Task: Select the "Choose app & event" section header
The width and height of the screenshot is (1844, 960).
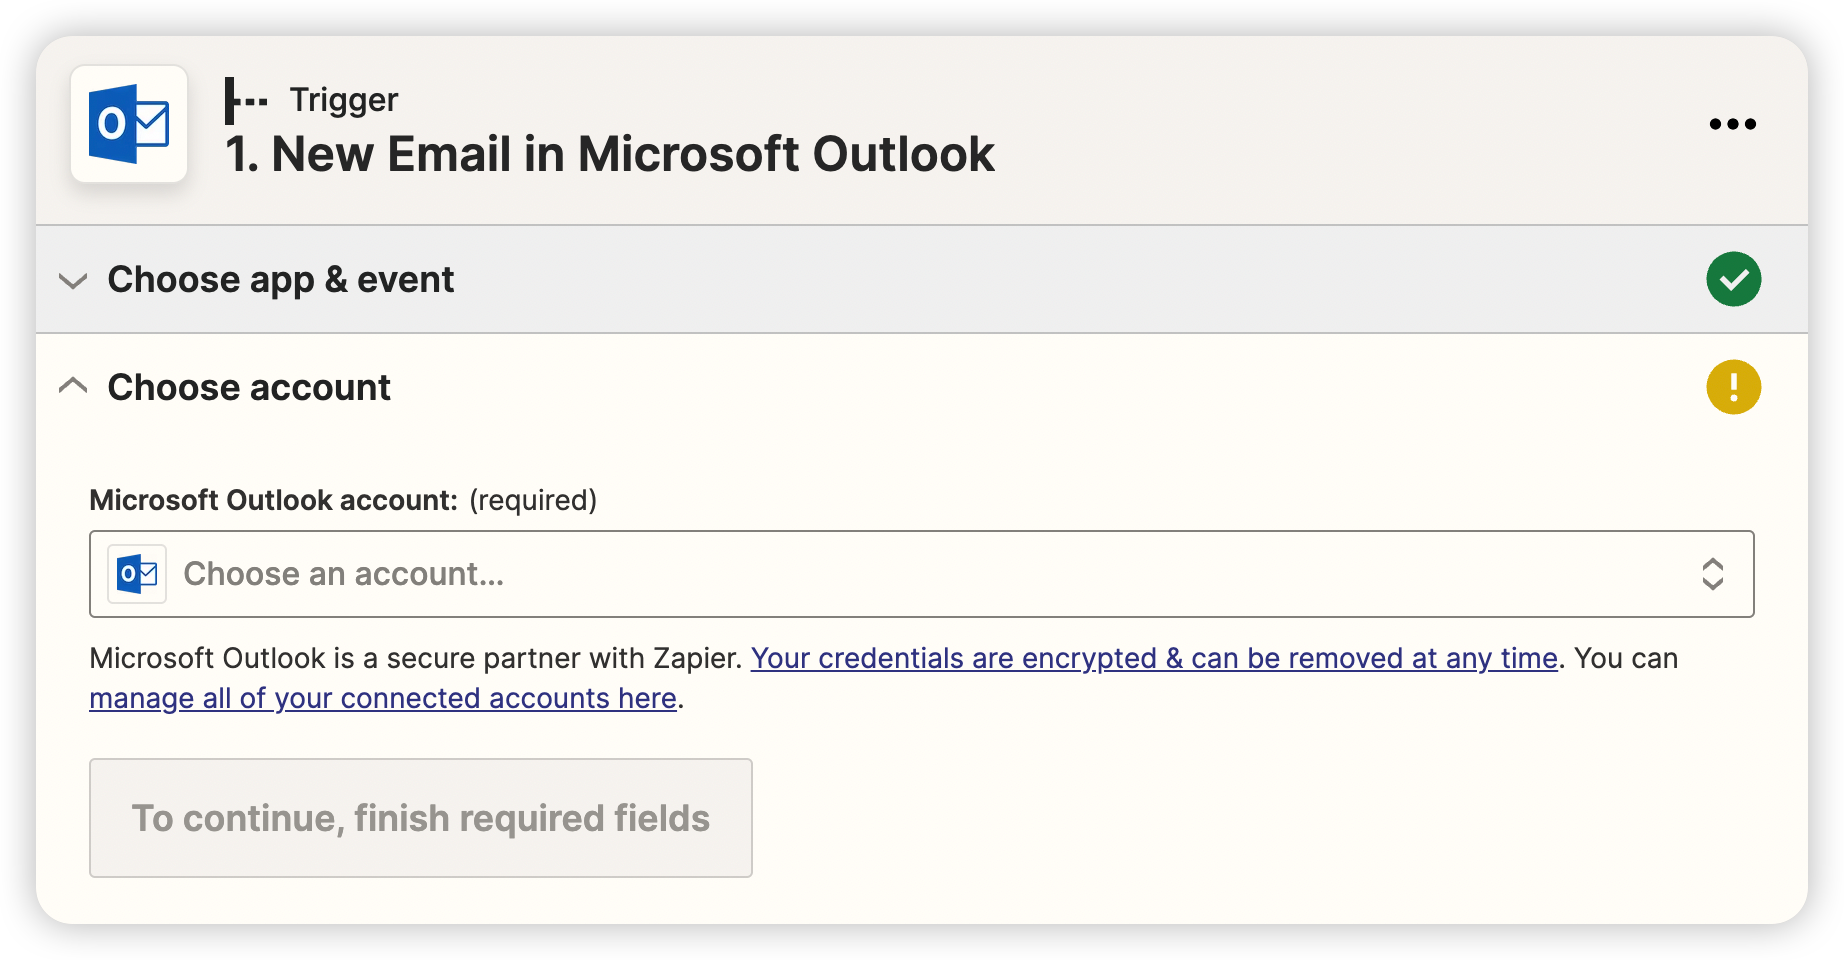Action: tap(281, 280)
